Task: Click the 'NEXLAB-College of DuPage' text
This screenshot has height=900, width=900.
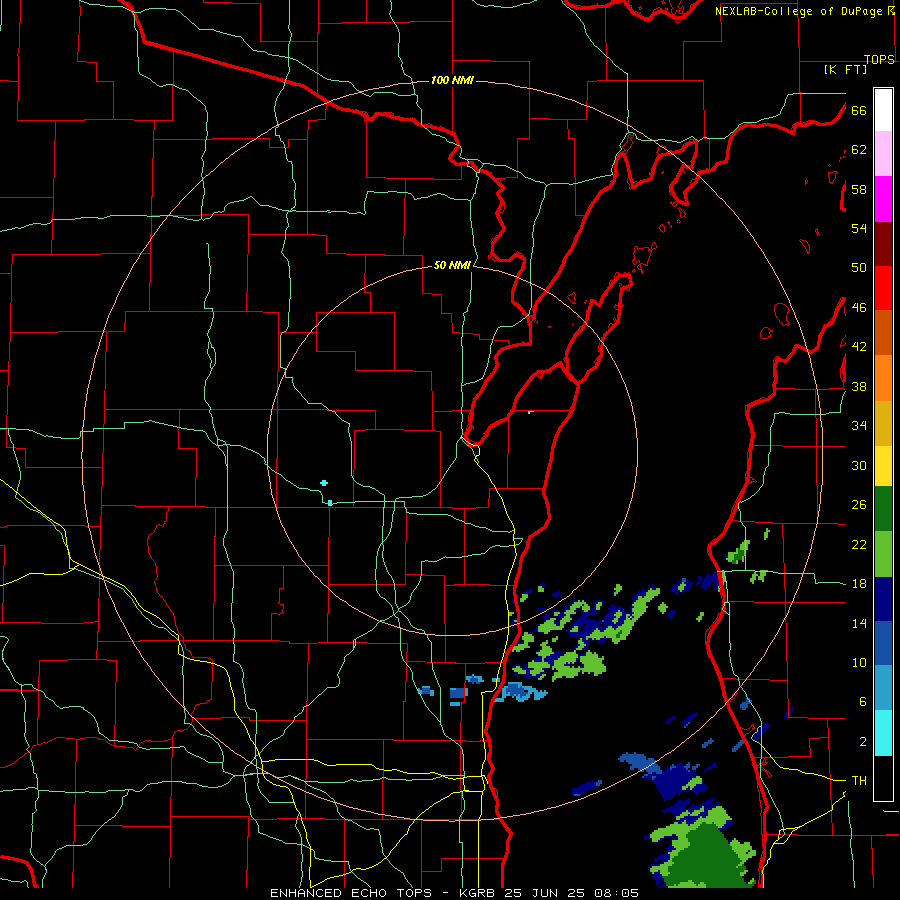Action: click(799, 11)
